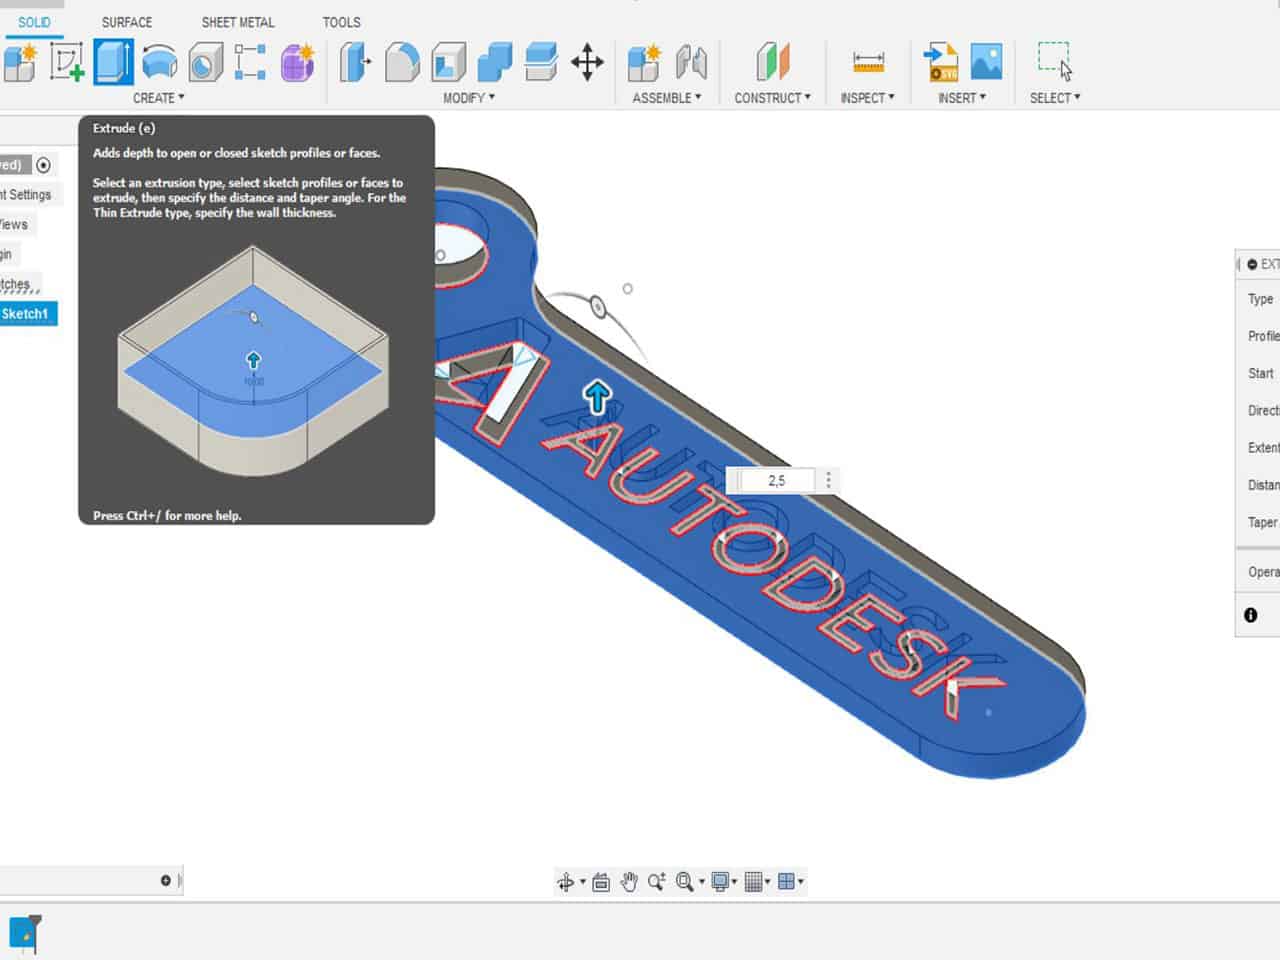Viewport: 1280px width, 960px height.
Task: Click the Create Sketch icon
Action: [67, 62]
